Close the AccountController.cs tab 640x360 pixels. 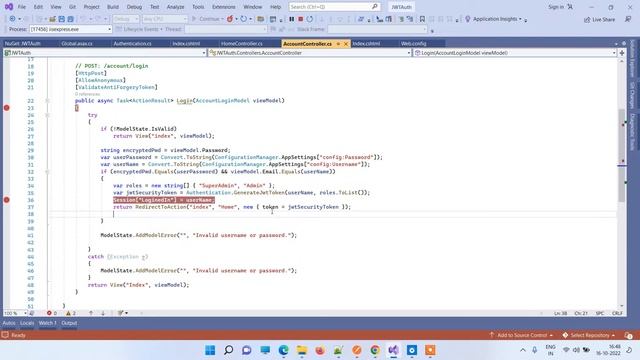346,44
